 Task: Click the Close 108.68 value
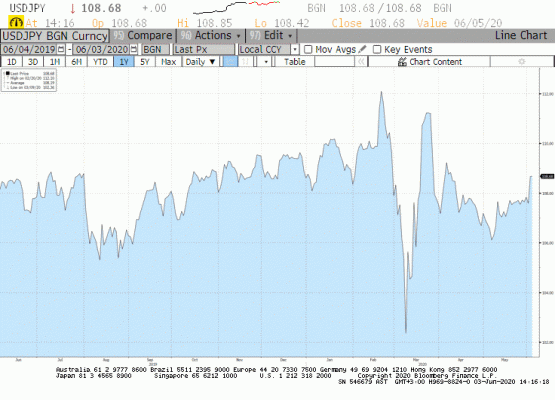368,23
